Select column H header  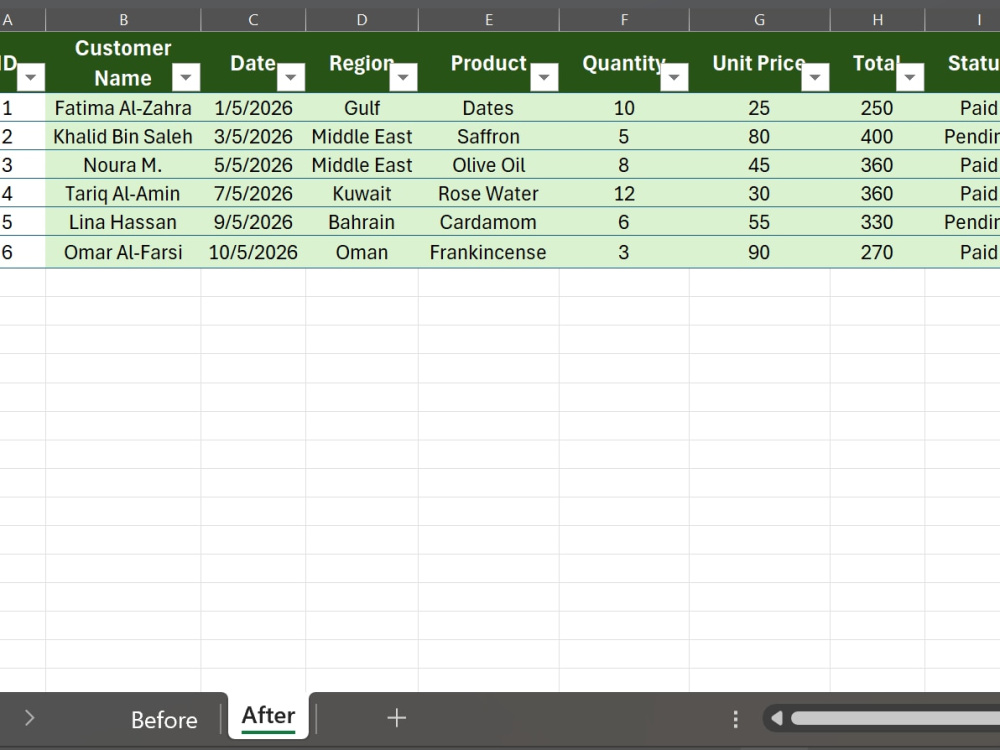coord(878,20)
